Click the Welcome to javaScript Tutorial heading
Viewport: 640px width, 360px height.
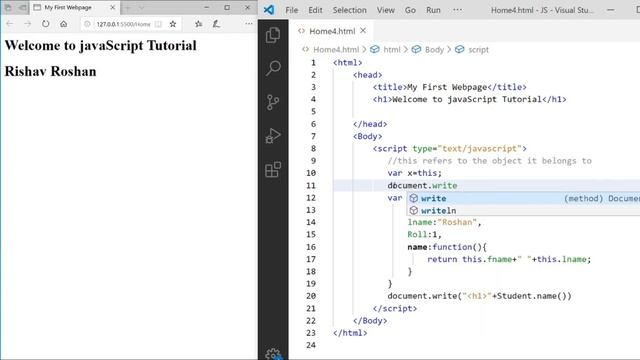[100, 45]
